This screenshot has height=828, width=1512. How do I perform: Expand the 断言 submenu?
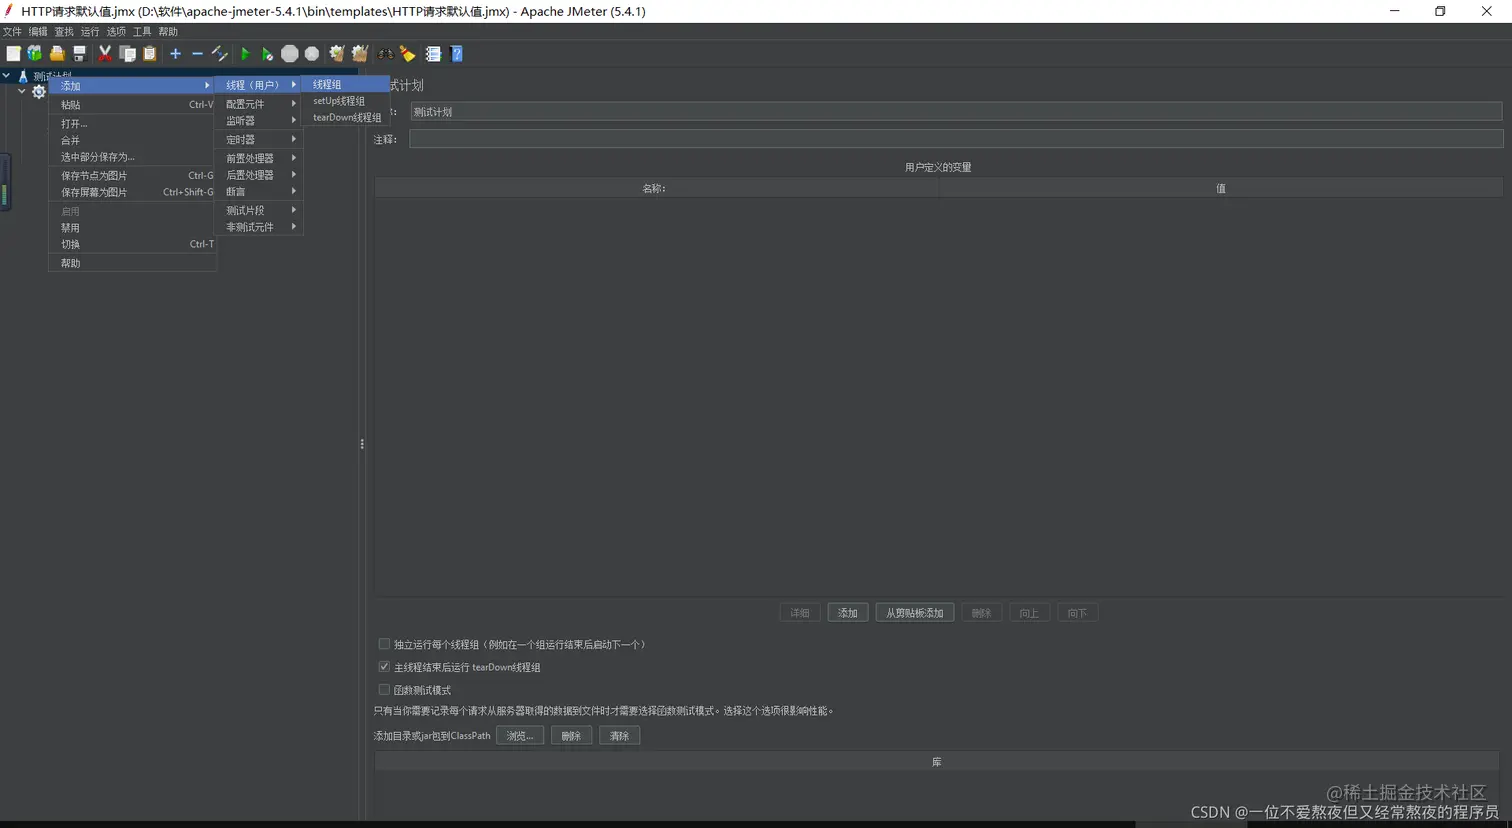259,192
